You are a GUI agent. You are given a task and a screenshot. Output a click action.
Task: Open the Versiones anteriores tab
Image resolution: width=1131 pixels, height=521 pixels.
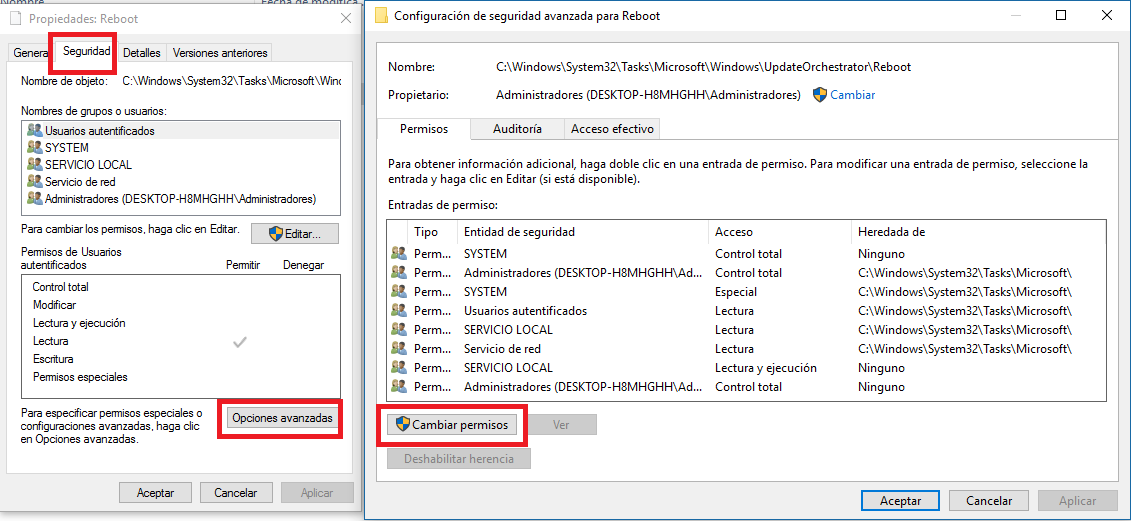click(x=220, y=53)
